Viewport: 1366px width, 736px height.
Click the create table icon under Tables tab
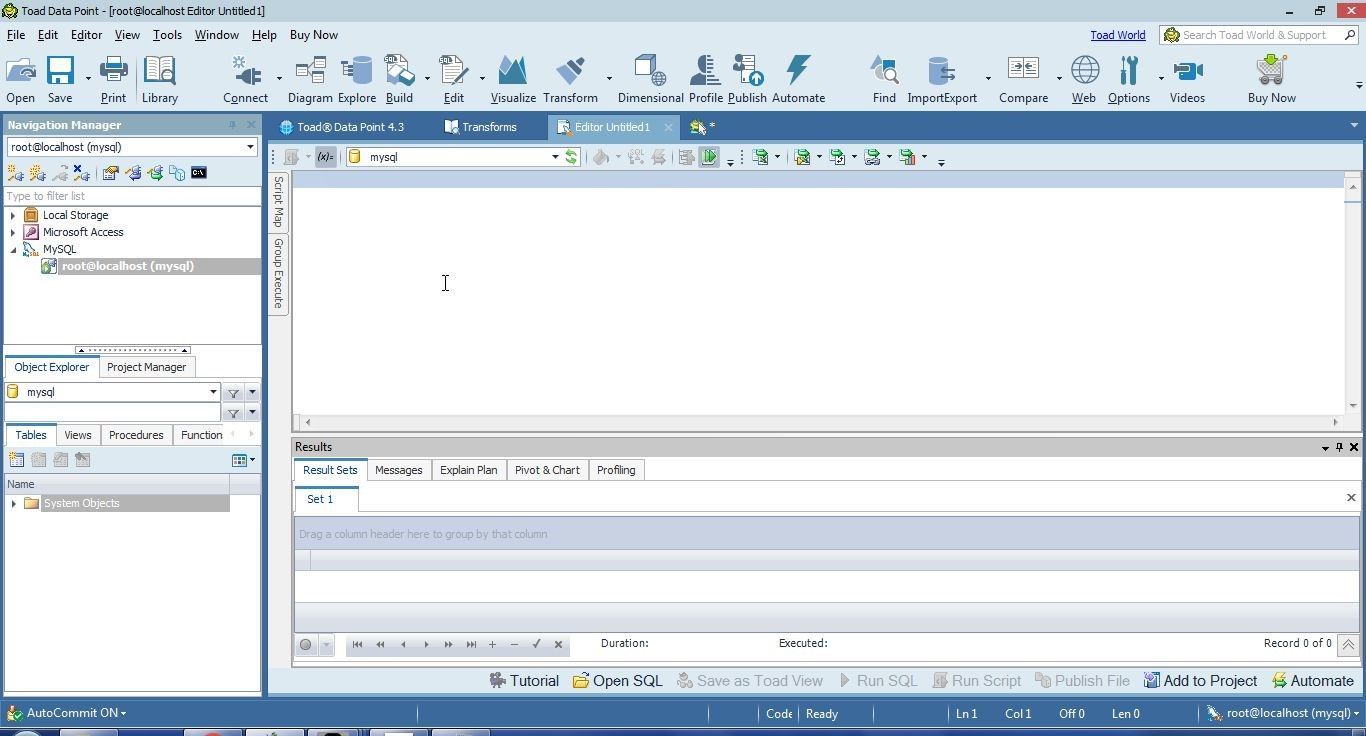pos(16,460)
